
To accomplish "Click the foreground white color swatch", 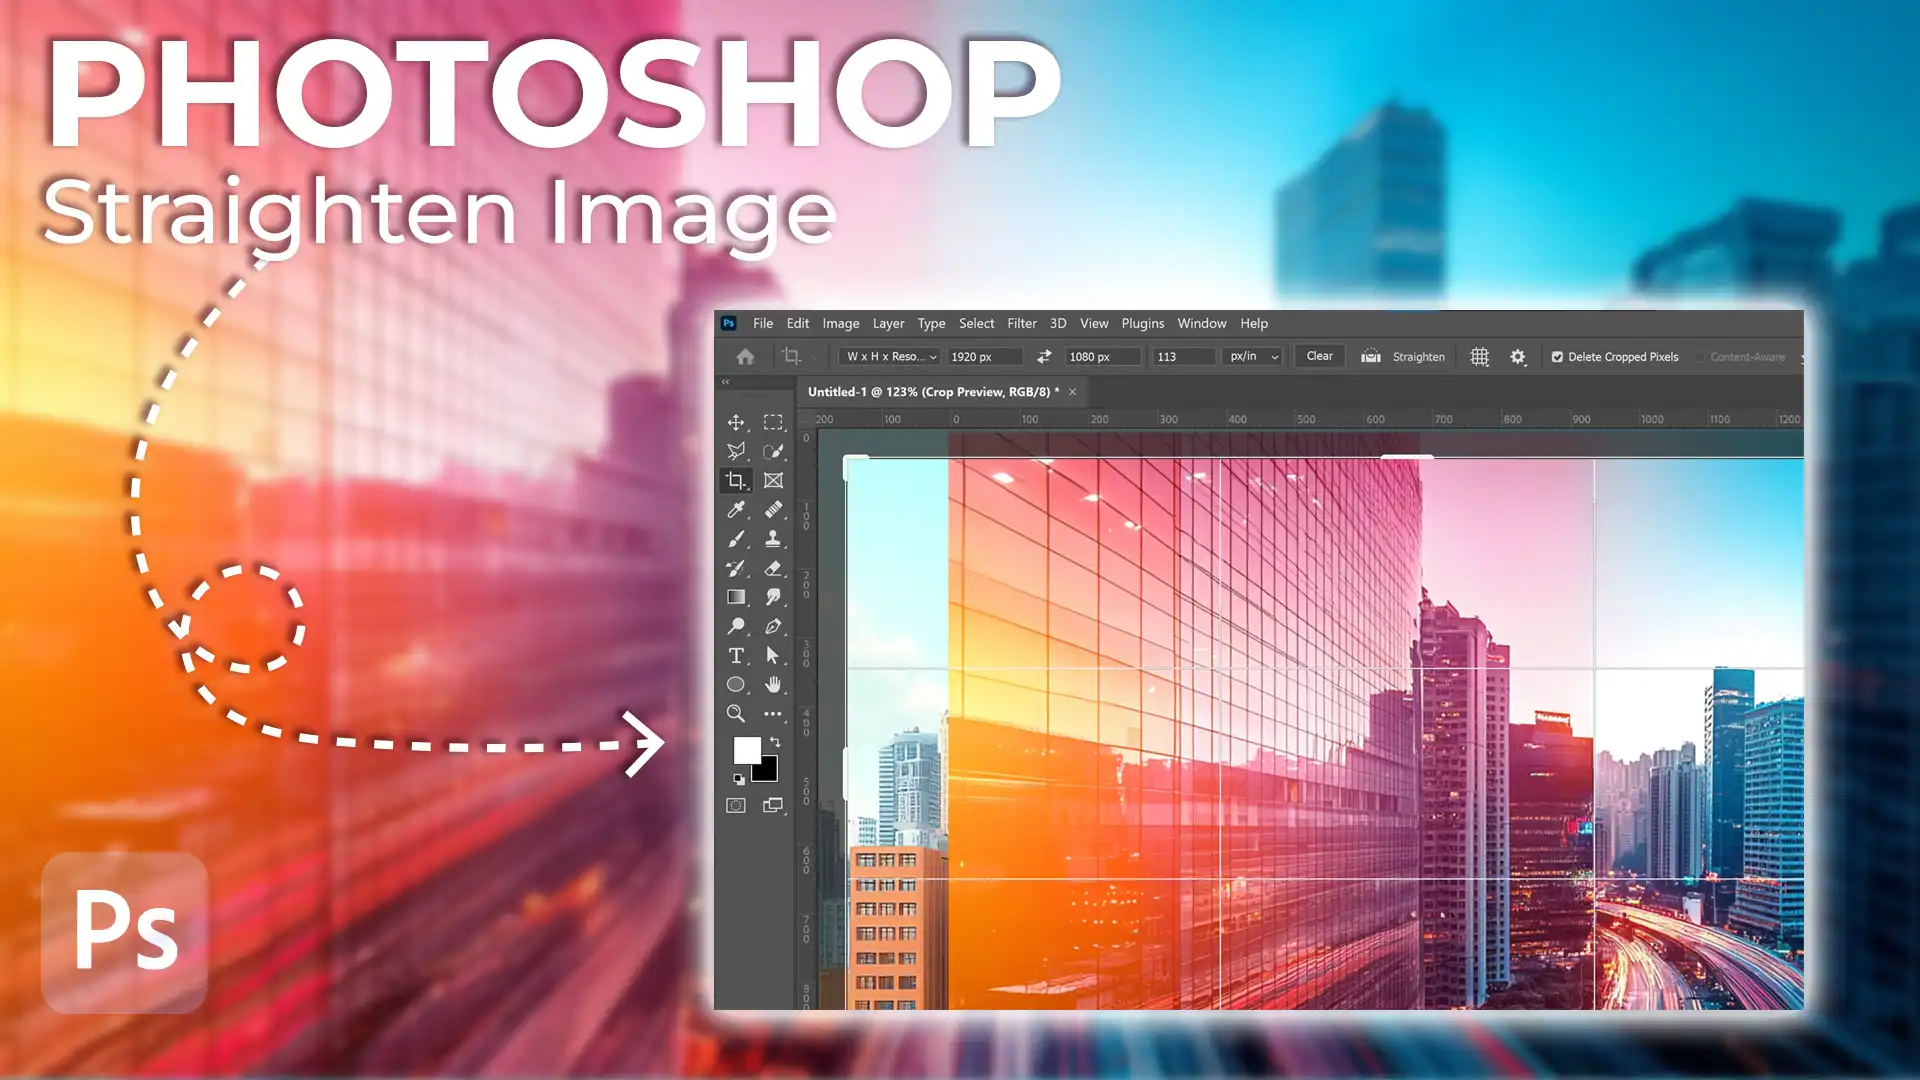I will [x=745, y=750].
